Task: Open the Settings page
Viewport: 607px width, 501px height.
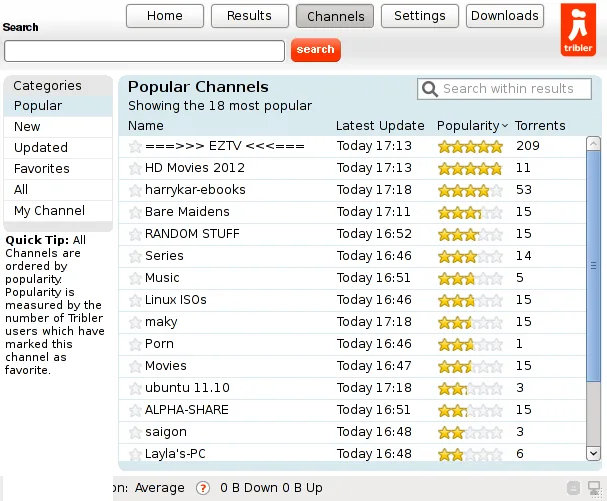Action: click(x=420, y=16)
